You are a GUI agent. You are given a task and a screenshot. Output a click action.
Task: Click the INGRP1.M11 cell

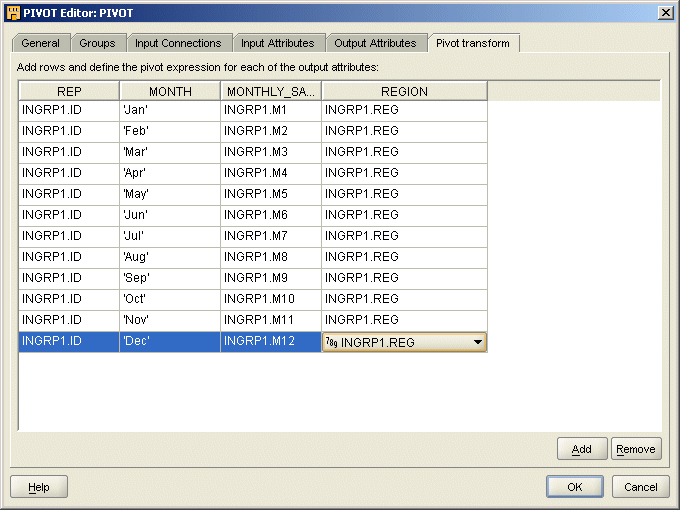271,320
